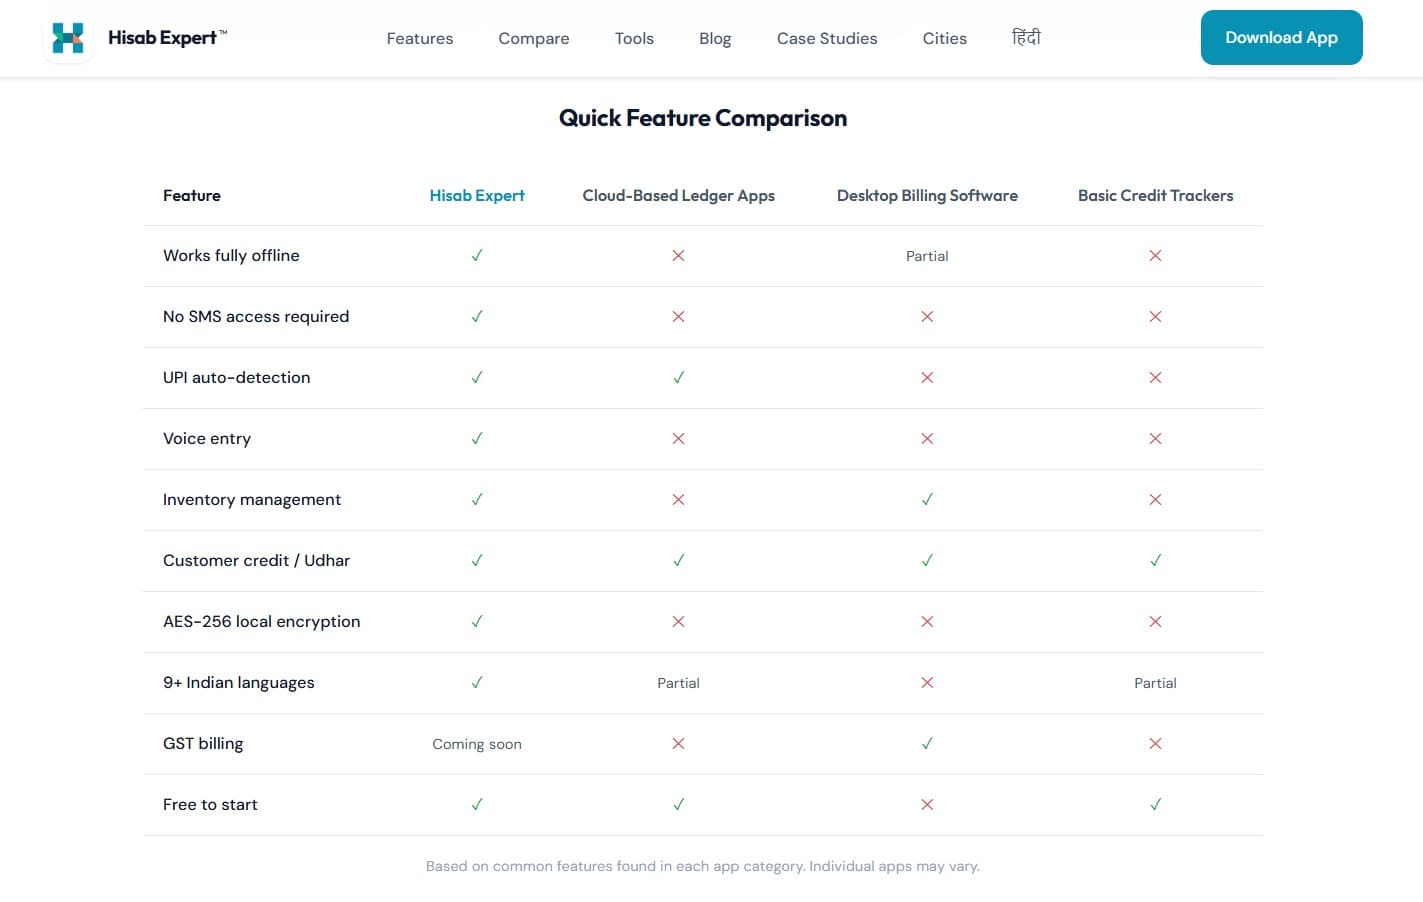
Task: Click the Basic Credit Trackers cross for AES-256 local encryption
Action: pyautogui.click(x=1155, y=621)
